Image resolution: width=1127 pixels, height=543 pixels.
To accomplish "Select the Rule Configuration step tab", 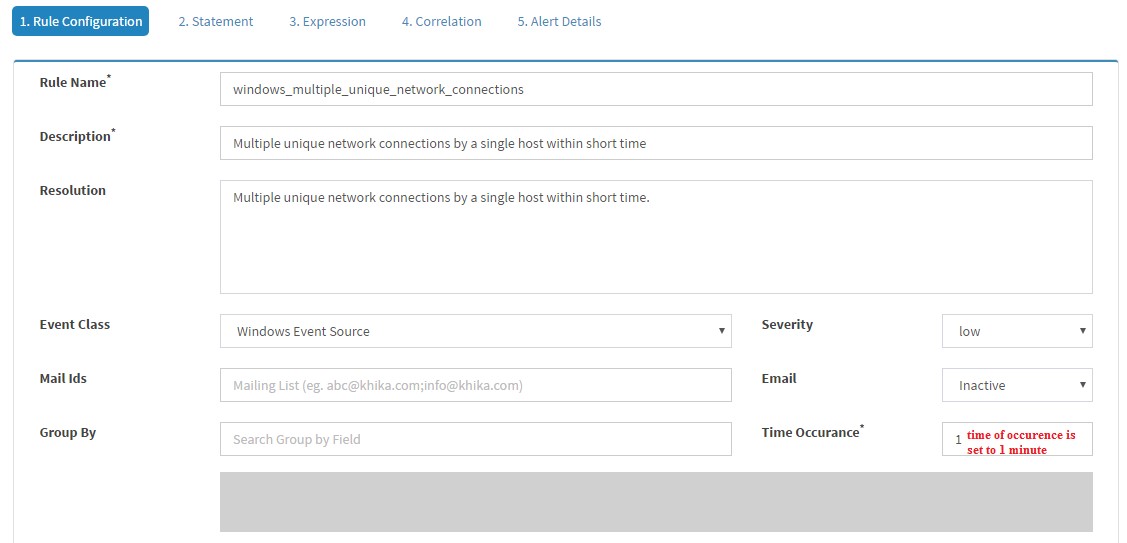I will [80, 22].
